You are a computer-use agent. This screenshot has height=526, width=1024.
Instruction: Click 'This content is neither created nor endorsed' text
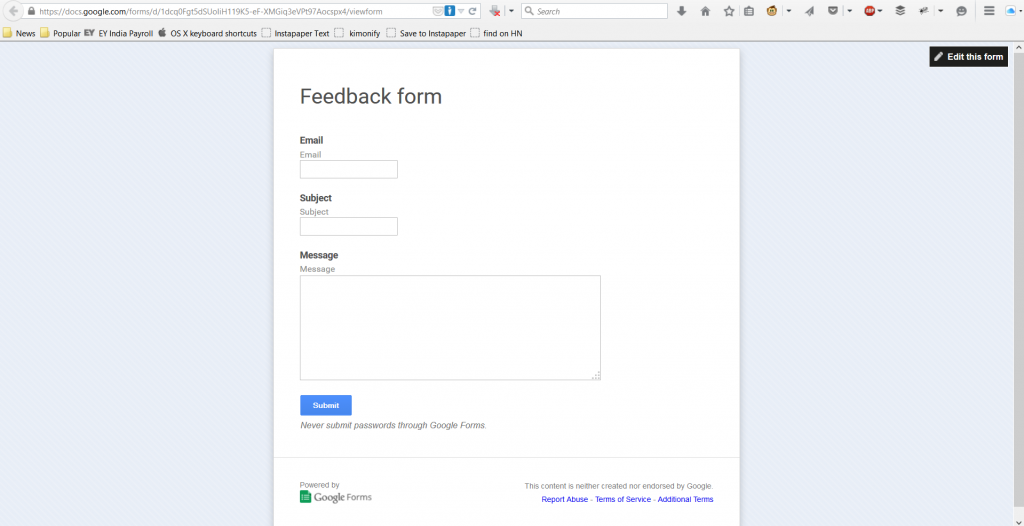click(618, 486)
